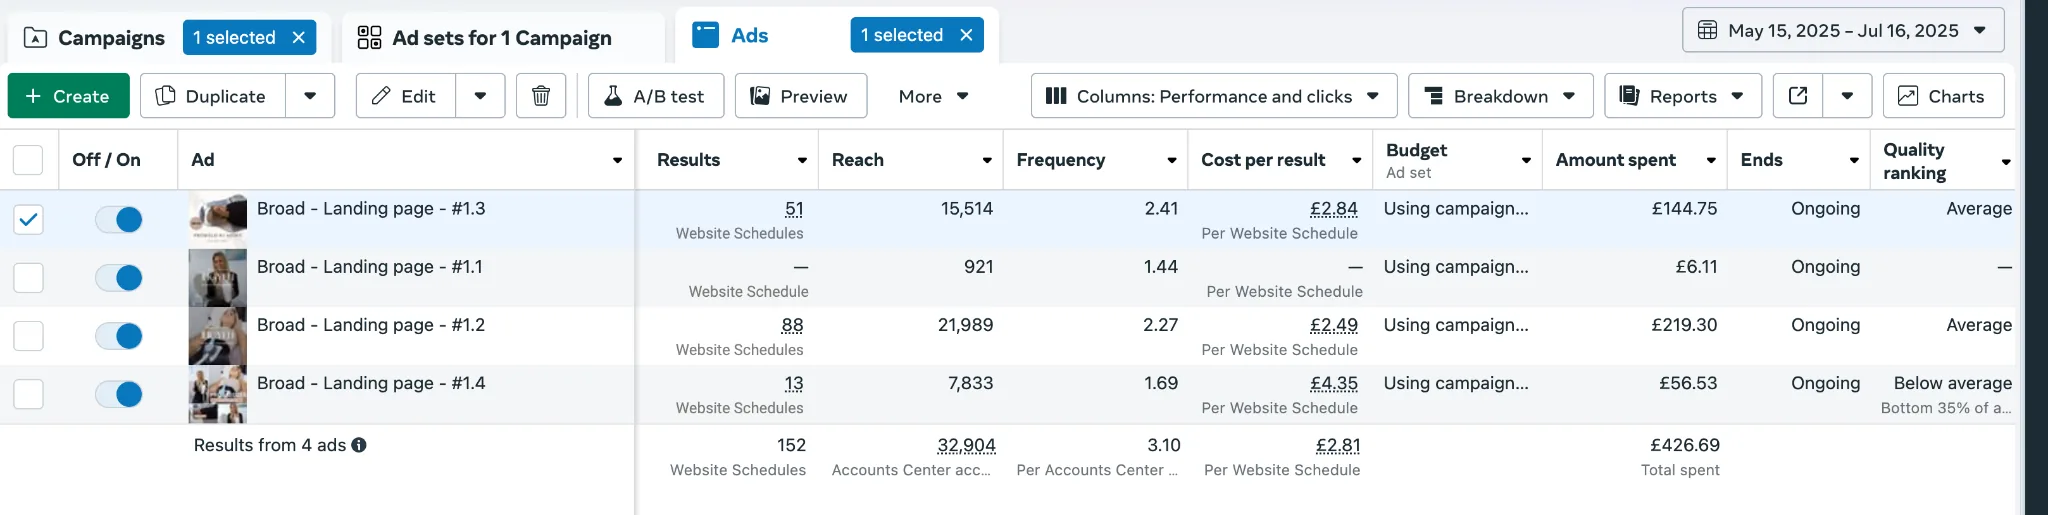2048x515 pixels.
Task: Switch to the Campaigns tab
Action: coord(94,38)
